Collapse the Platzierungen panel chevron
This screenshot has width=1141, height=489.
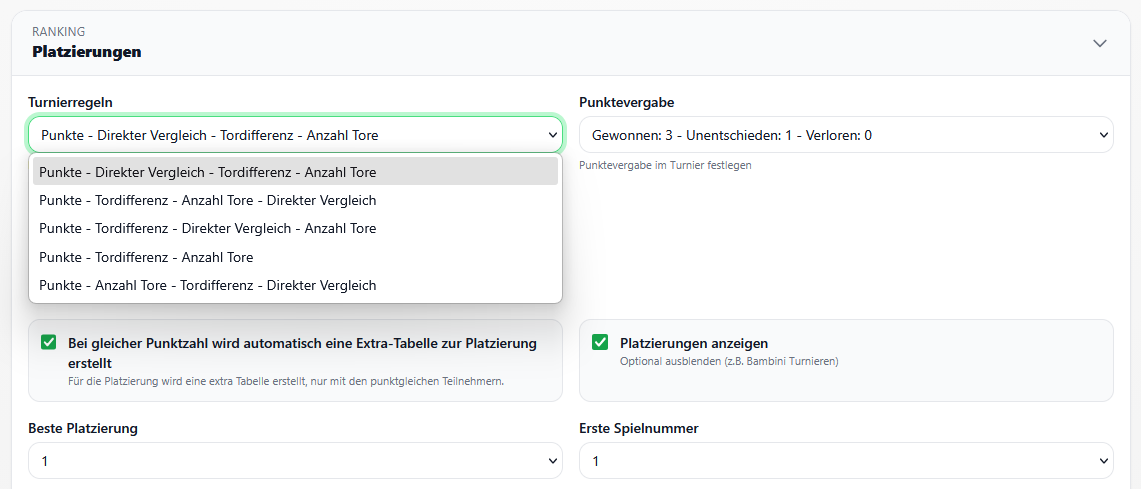1100,43
